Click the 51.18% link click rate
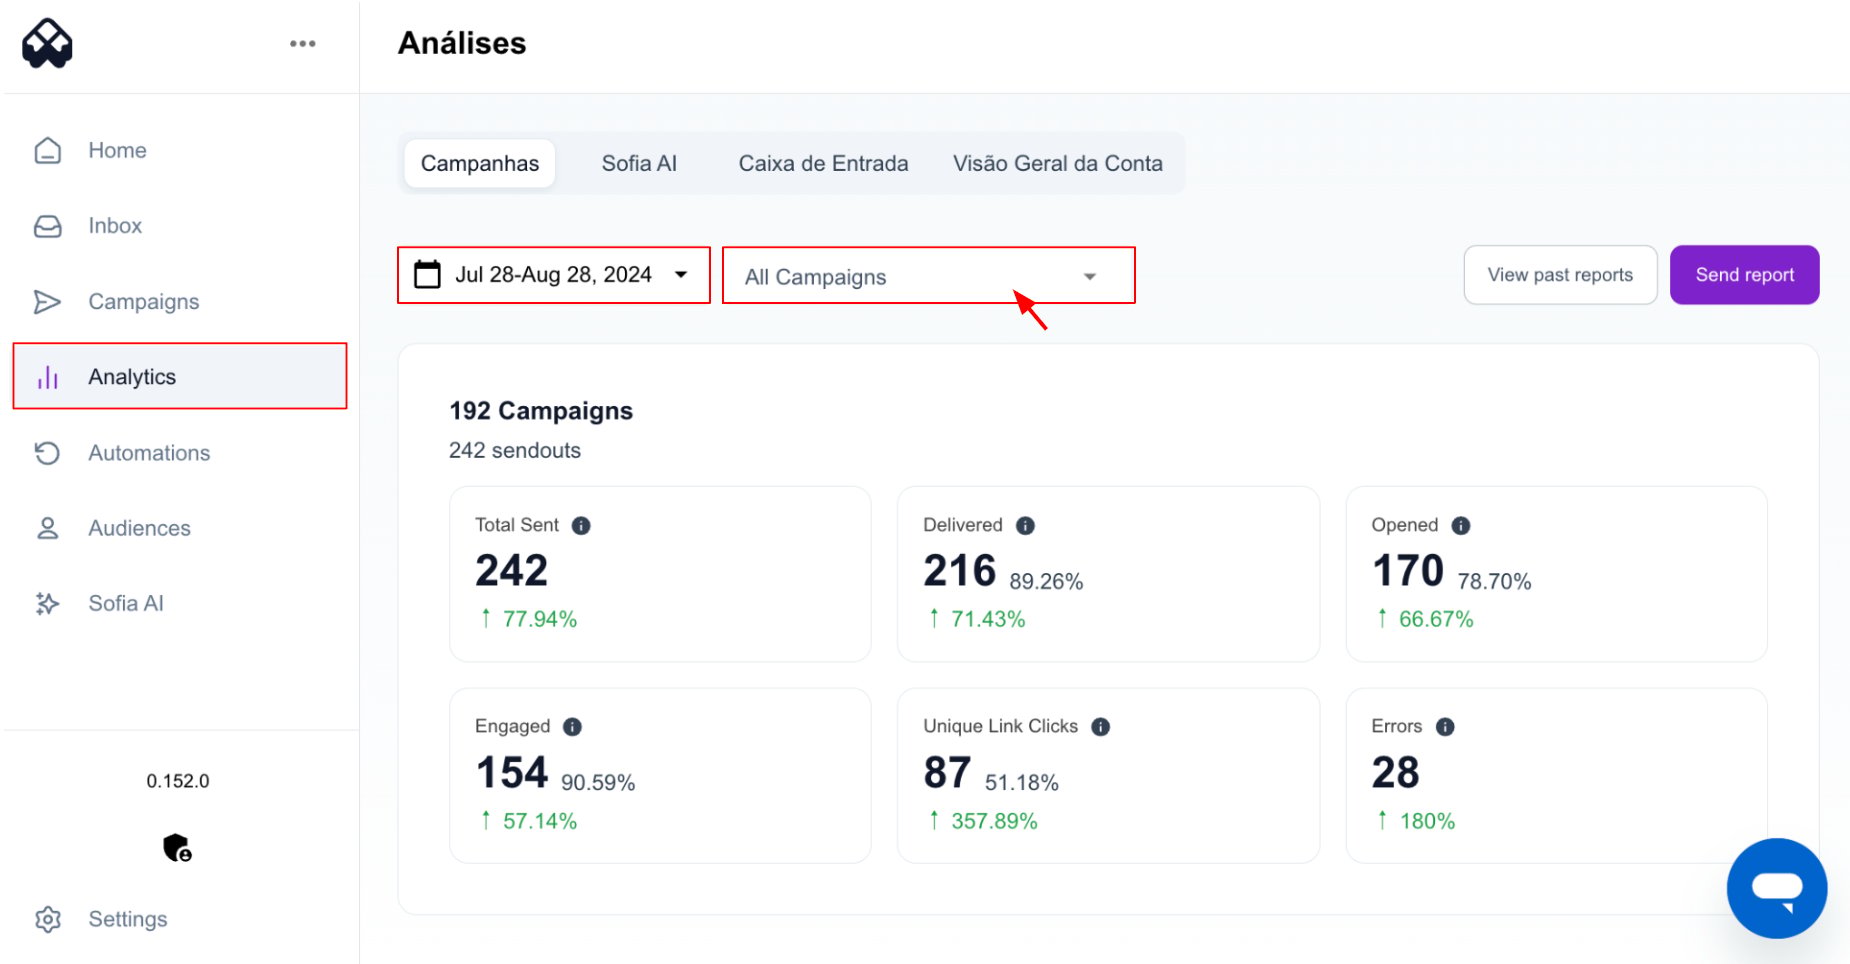This screenshot has width=1850, height=964. tap(1021, 782)
